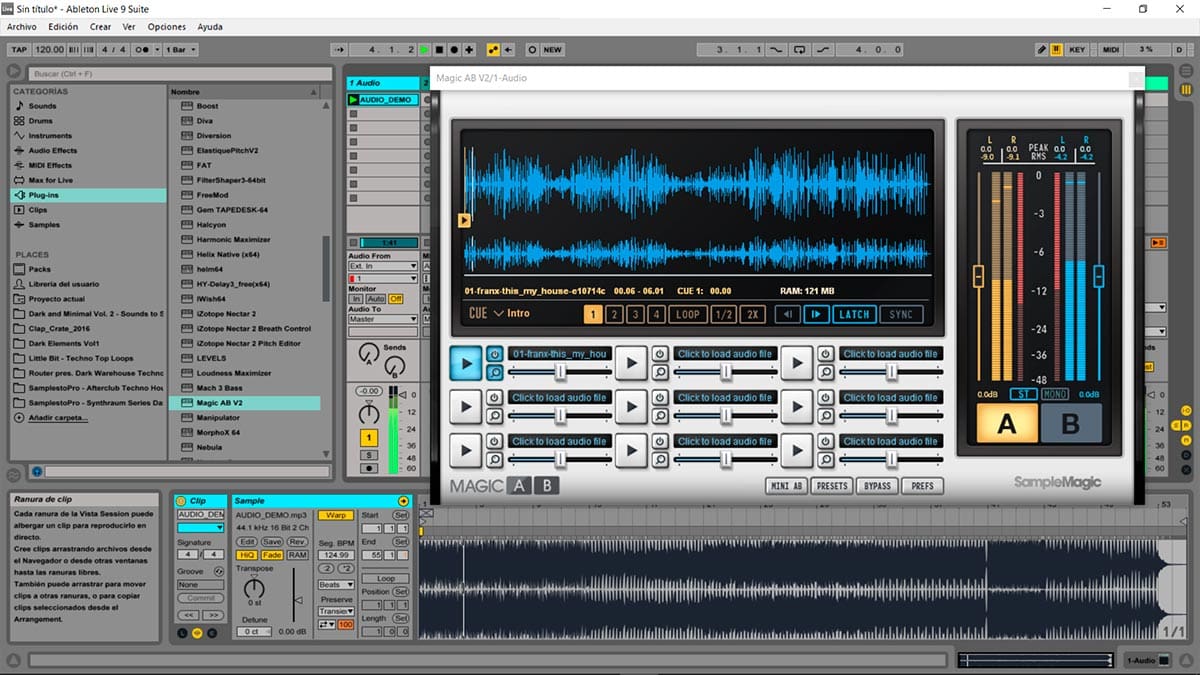Viewport: 1200px width, 675px height.
Task: Open the Opciones menu
Action: (167, 27)
